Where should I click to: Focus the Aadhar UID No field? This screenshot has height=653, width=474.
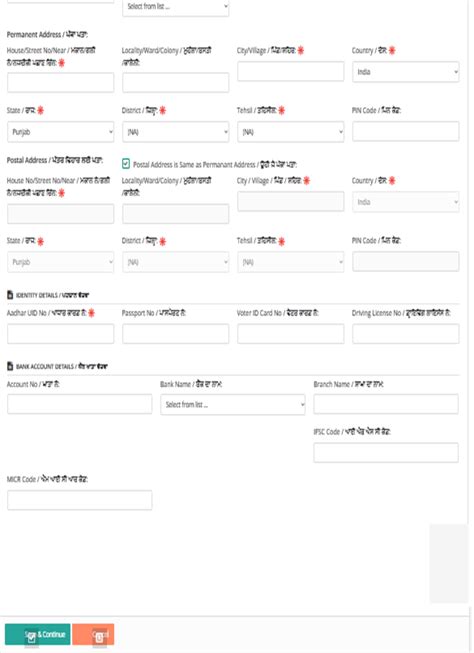click(x=60, y=334)
